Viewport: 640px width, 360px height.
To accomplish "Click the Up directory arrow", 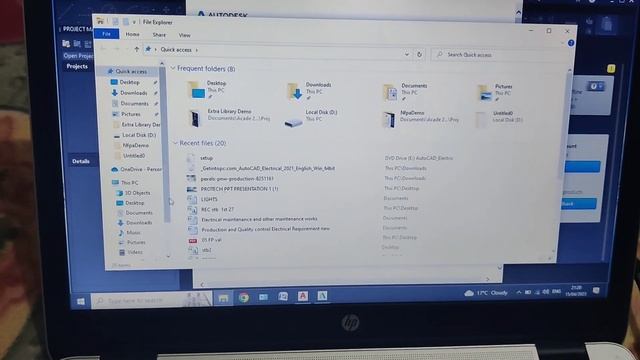I will point(137,49).
